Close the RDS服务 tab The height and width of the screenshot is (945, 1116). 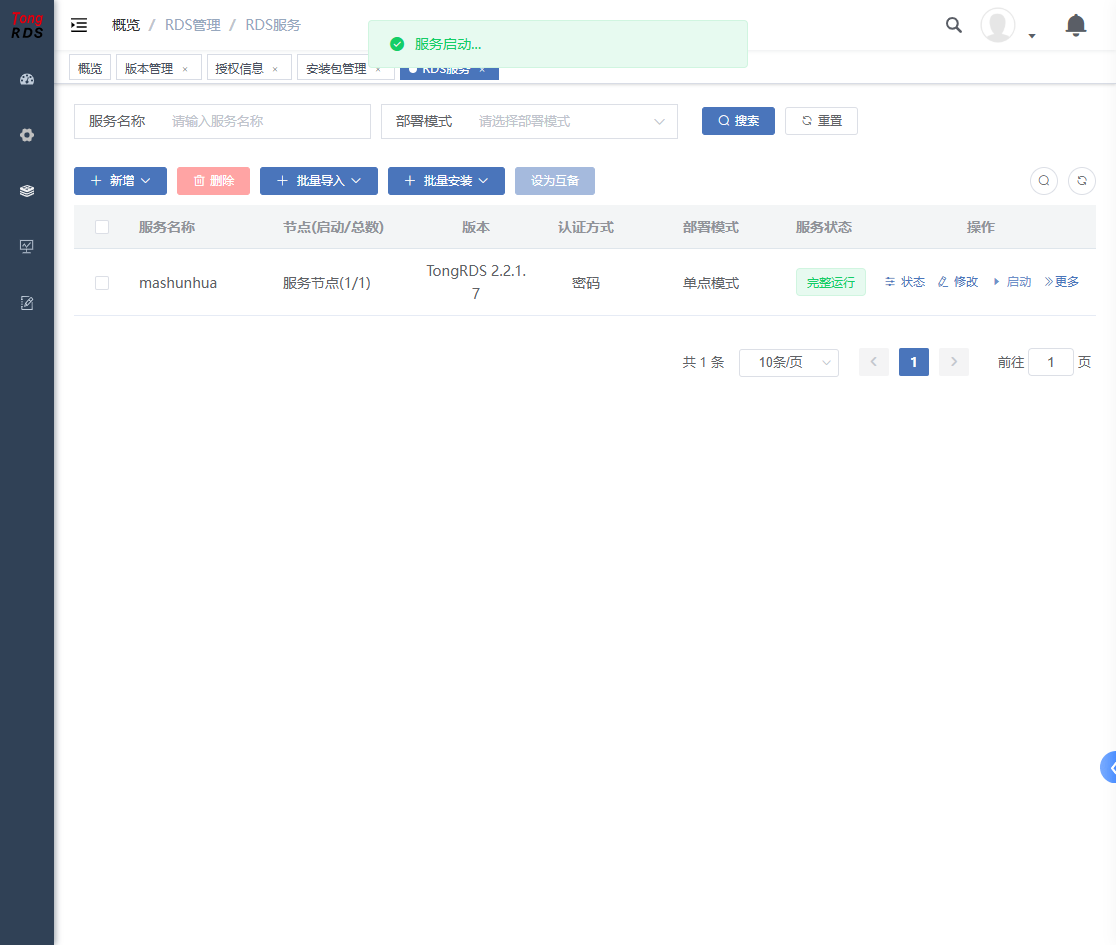tap(483, 70)
